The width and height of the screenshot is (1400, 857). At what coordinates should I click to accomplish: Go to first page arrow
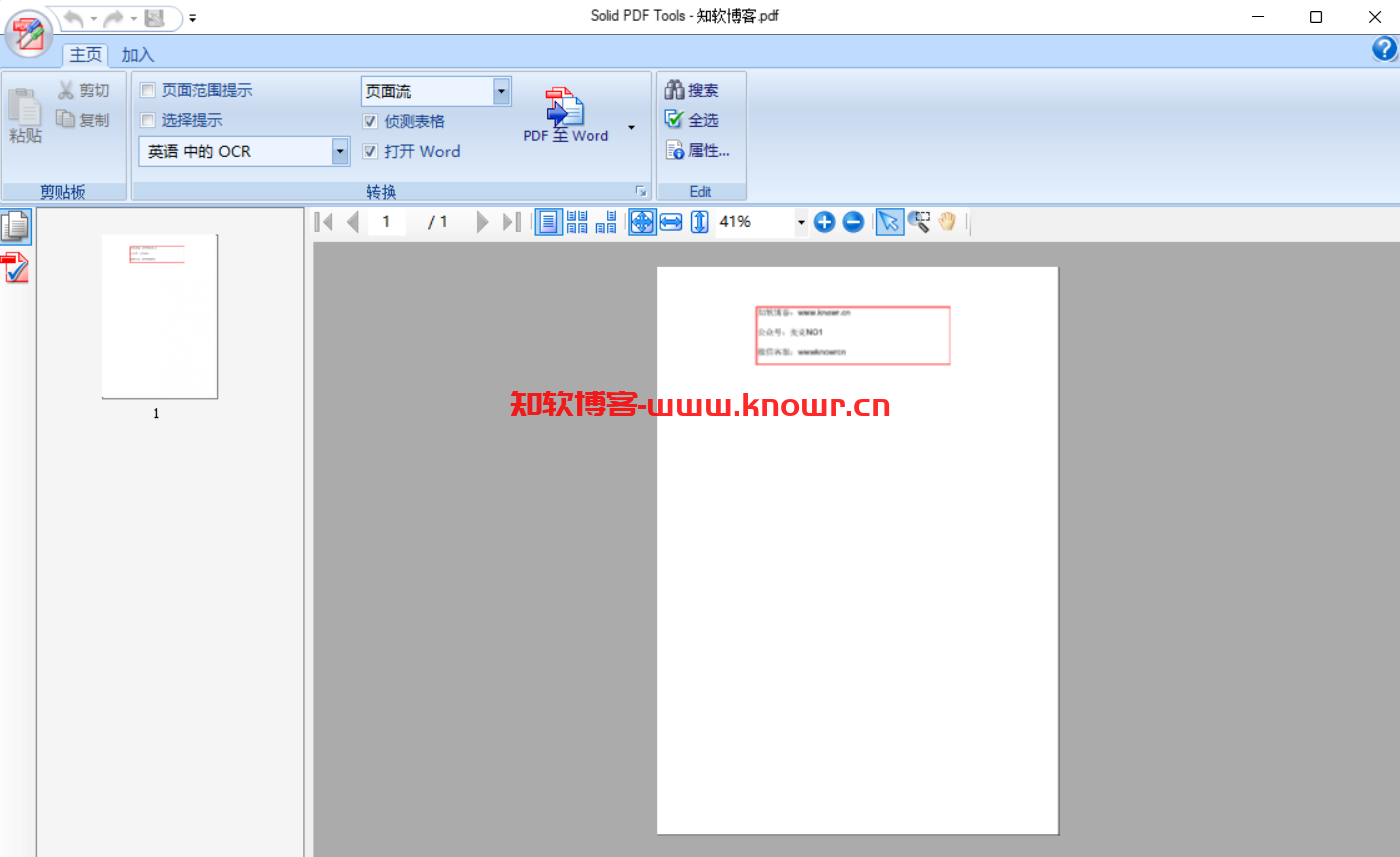[324, 222]
